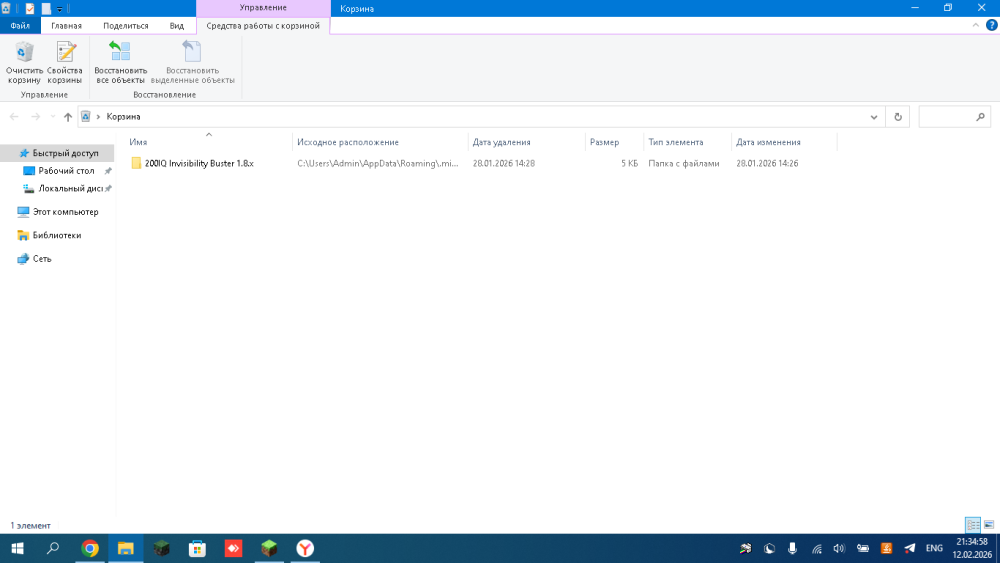The image size is (1000, 563).
Task: Select Средства работы с корзиной tab
Action: [x=263, y=26]
